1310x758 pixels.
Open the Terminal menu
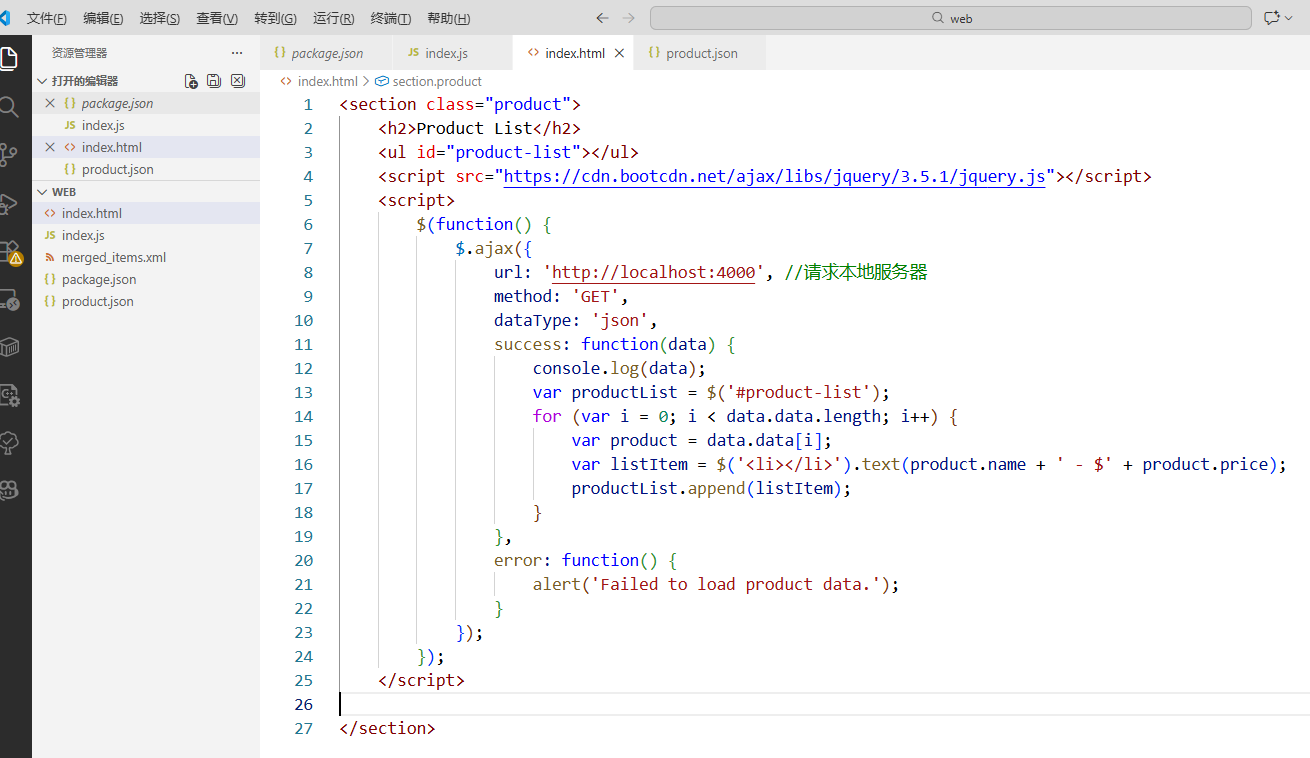coord(390,19)
